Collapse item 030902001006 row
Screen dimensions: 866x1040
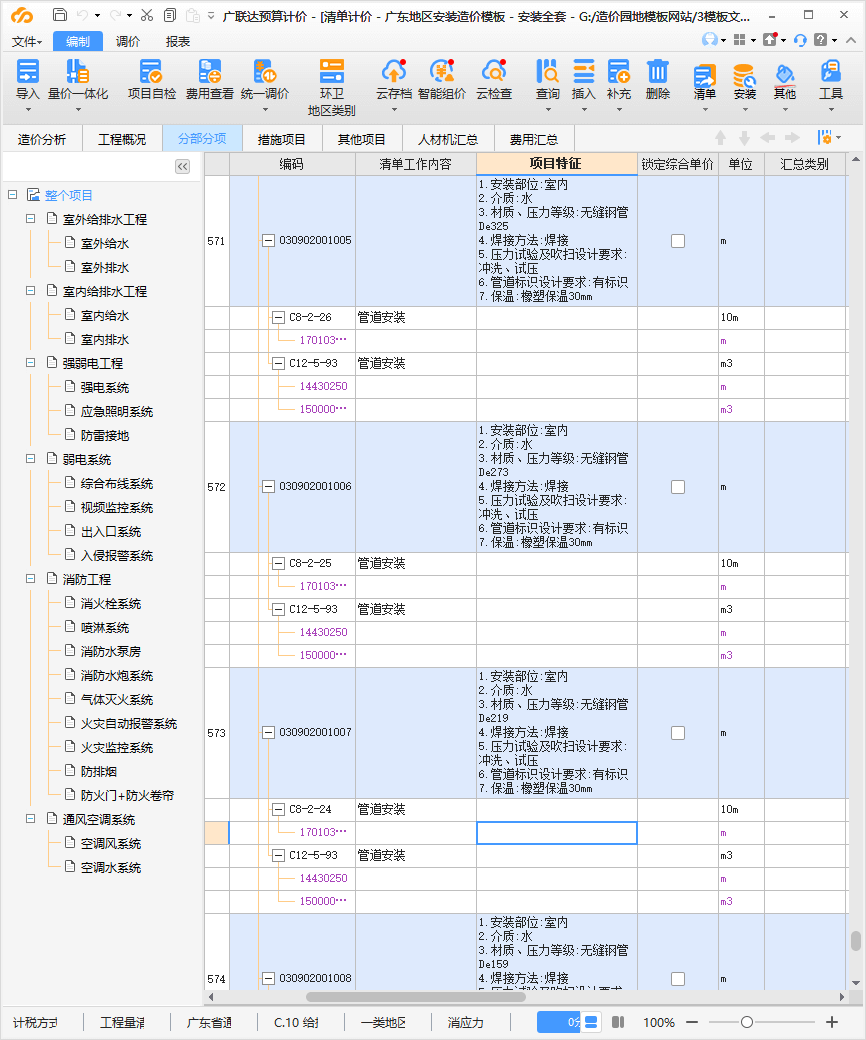268,487
